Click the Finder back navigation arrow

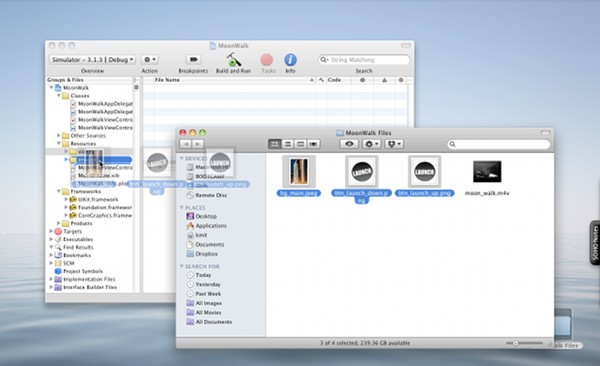point(186,144)
